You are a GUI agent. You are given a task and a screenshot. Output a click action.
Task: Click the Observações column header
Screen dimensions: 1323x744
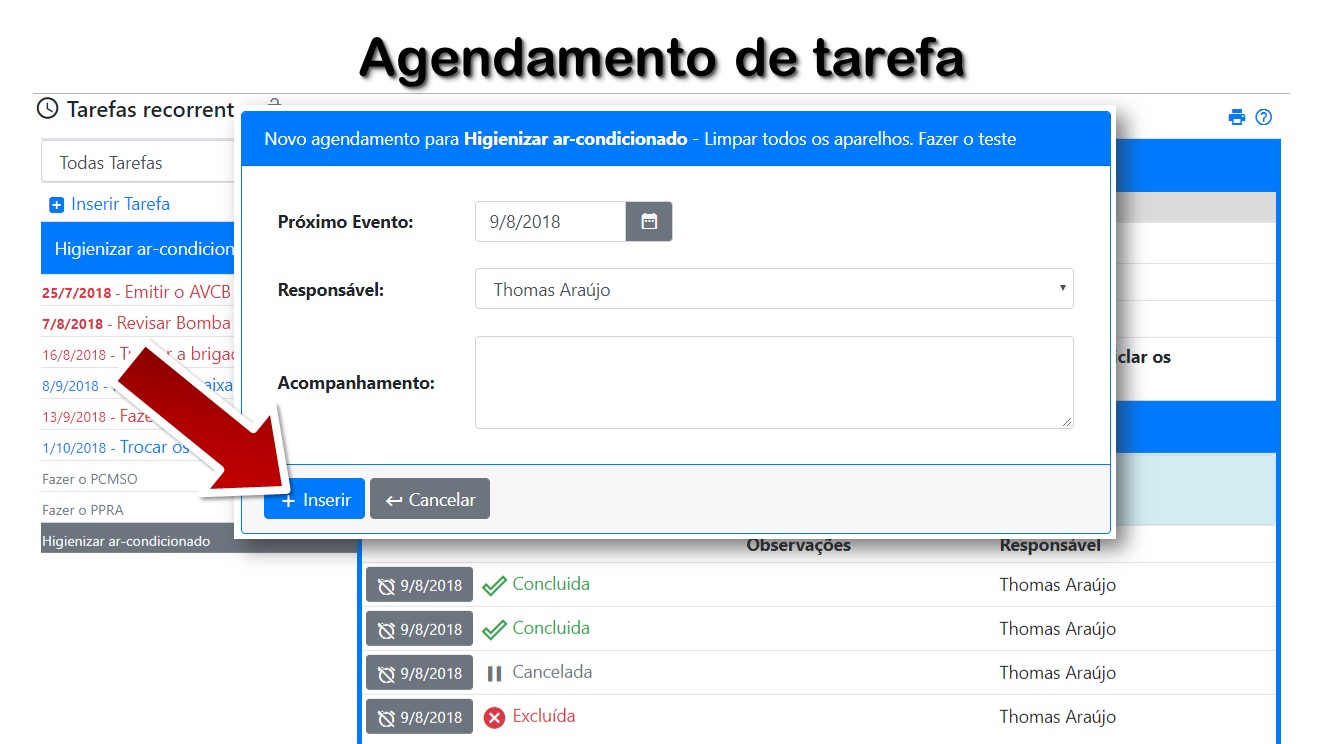click(x=799, y=546)
